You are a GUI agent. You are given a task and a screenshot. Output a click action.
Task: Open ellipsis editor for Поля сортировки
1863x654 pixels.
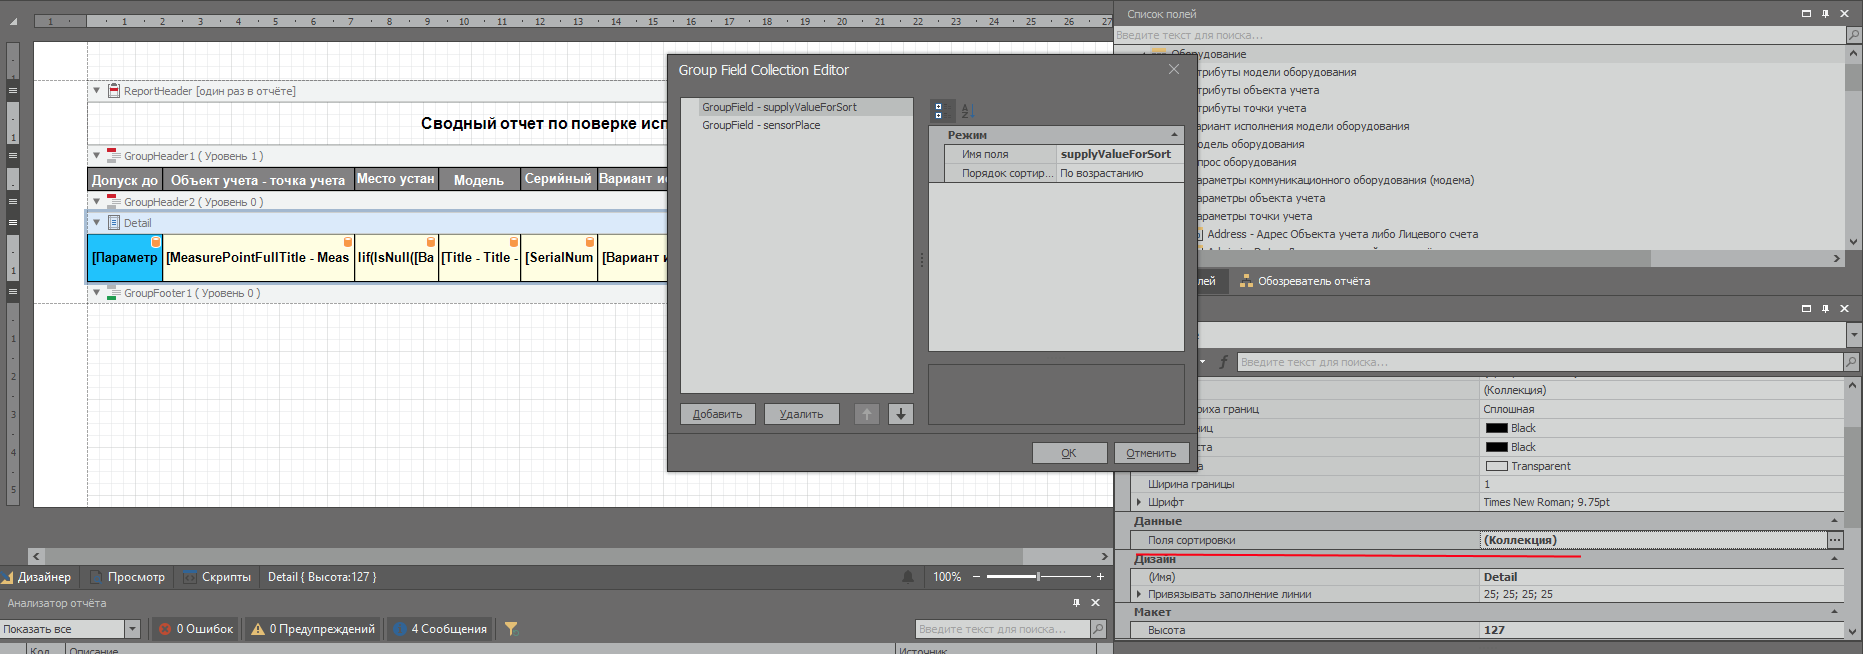1834,540
